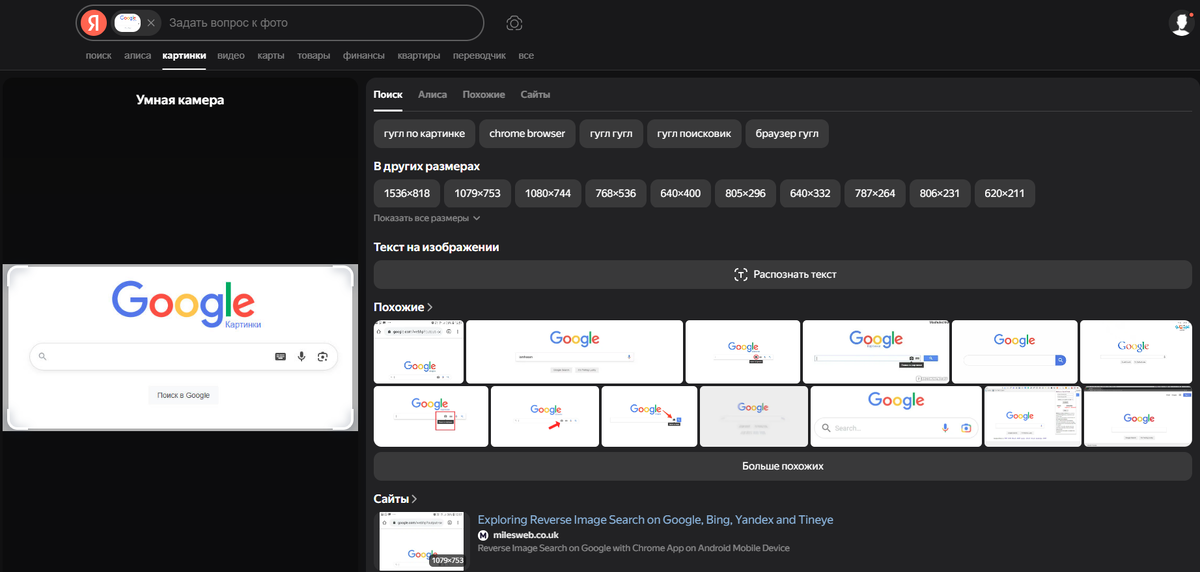
Task: Choose the 1536×818 size
Action: 407,193
